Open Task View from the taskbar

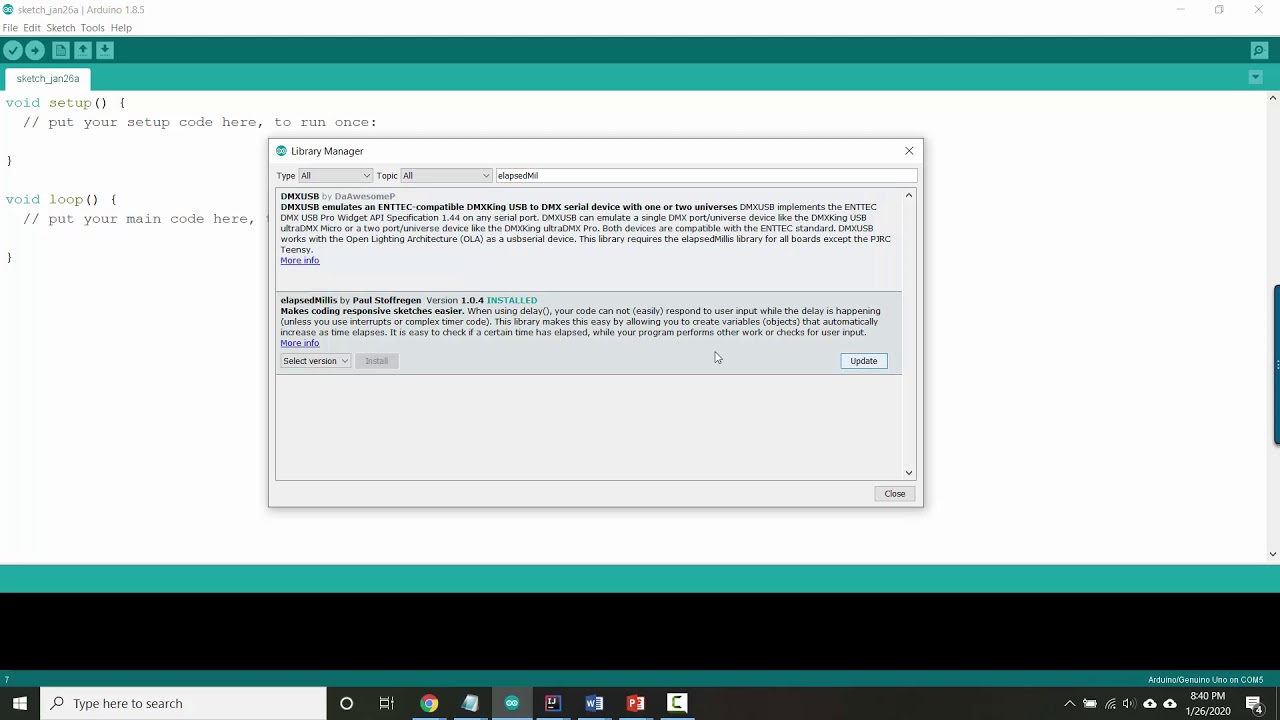tap(387, 703)
